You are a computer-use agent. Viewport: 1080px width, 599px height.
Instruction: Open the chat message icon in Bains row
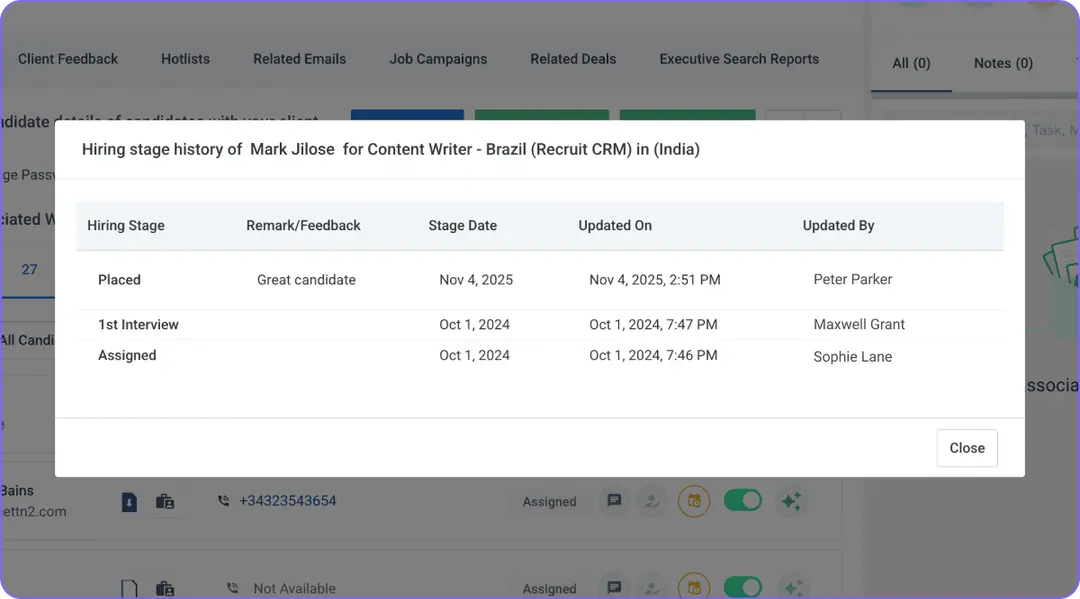pyautogui.click(x=614, y=501)
